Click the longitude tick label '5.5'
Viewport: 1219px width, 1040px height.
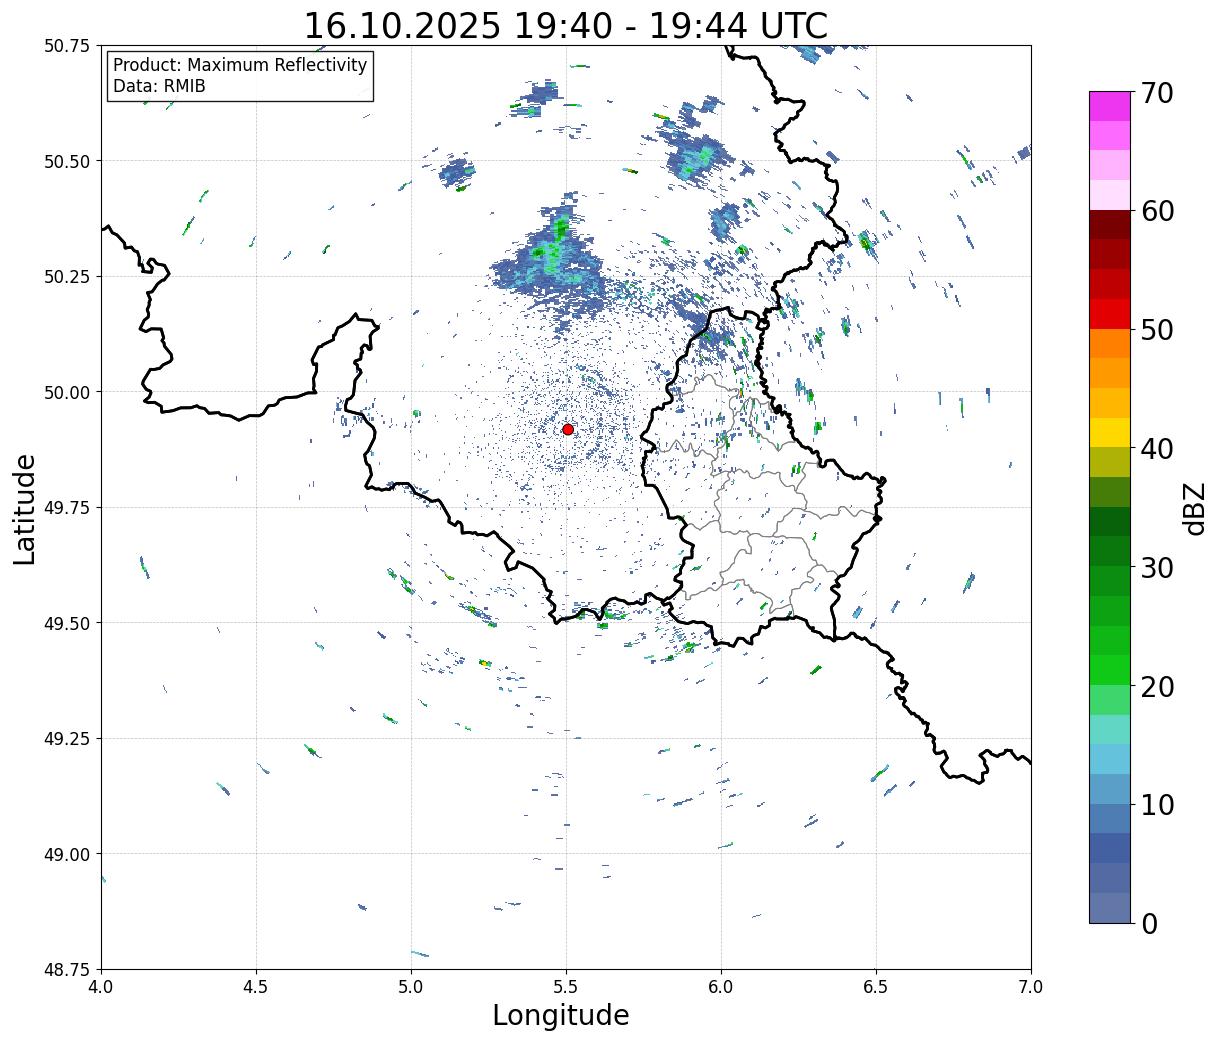point(566,986)
